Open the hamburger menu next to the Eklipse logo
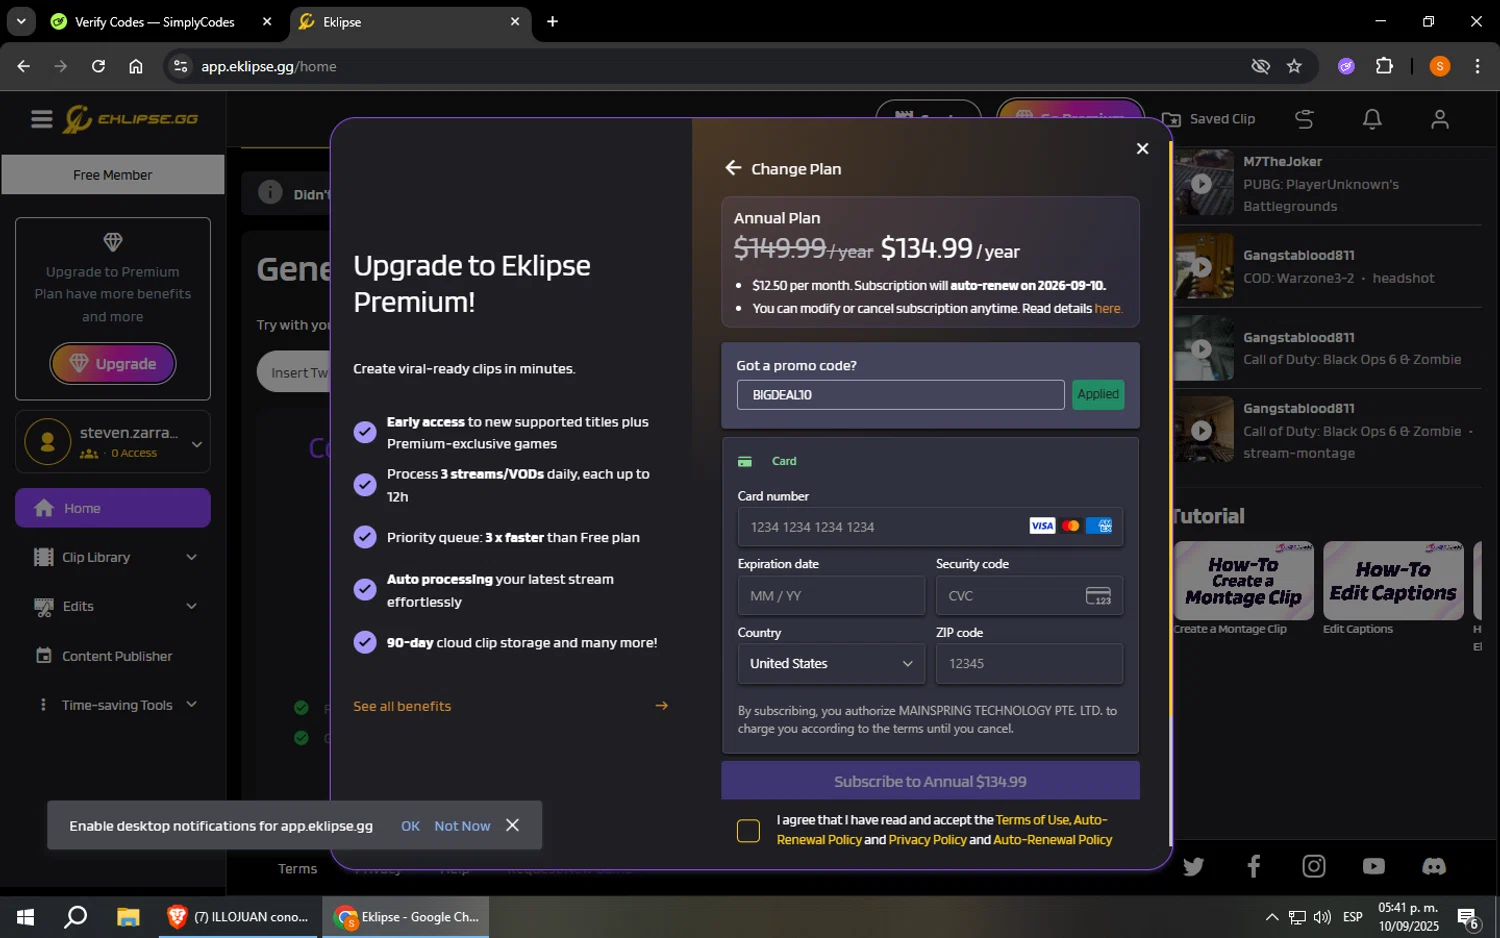This screenshot has width=1500, height=938. [41, 119]
